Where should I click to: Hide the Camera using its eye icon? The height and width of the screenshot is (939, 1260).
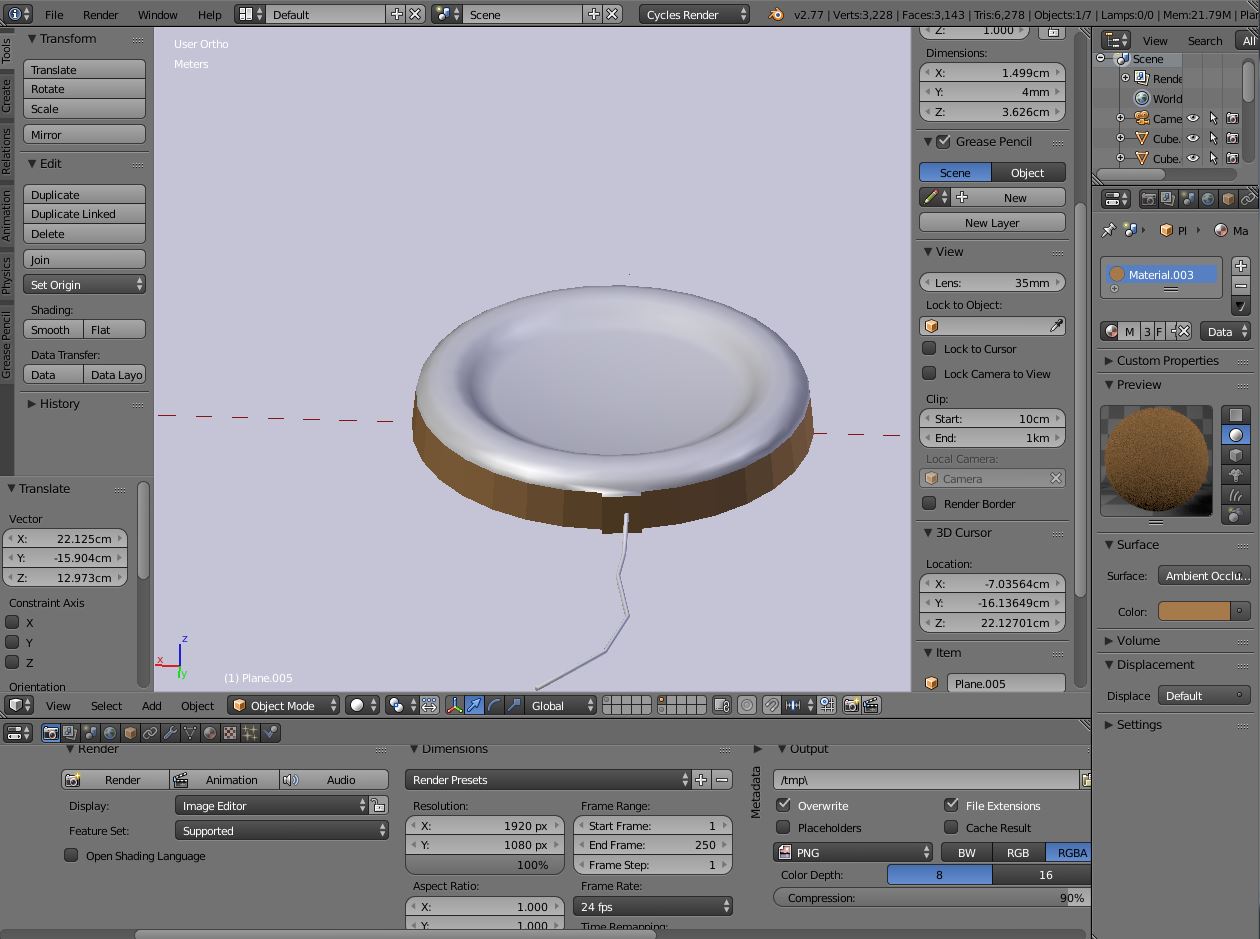tap(1192, 118)
